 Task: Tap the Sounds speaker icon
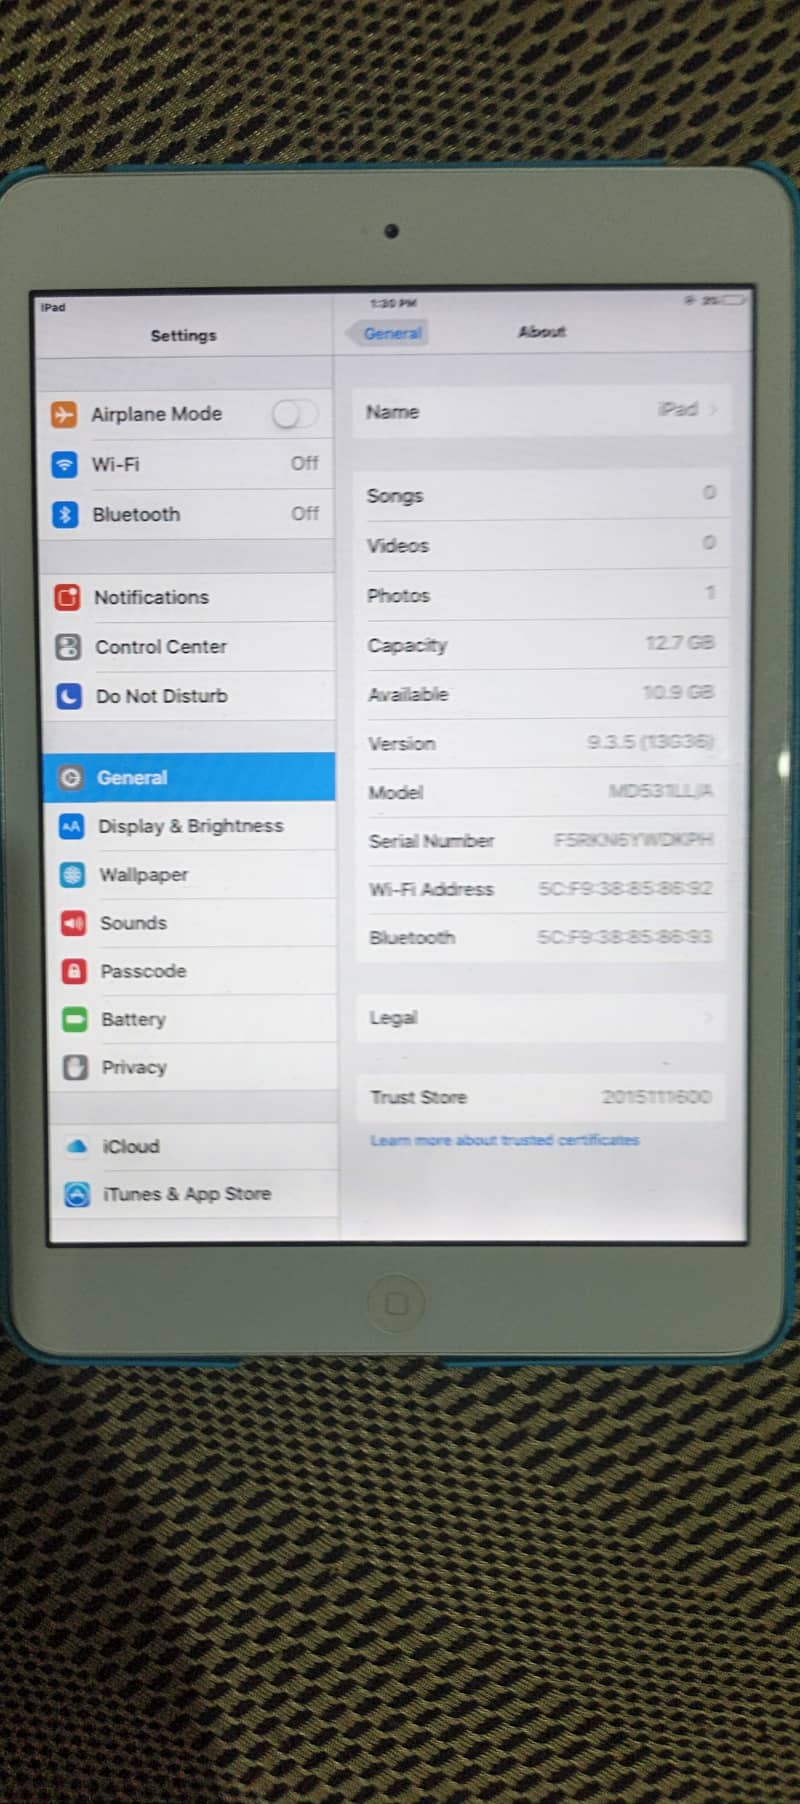tap(73, 923)
